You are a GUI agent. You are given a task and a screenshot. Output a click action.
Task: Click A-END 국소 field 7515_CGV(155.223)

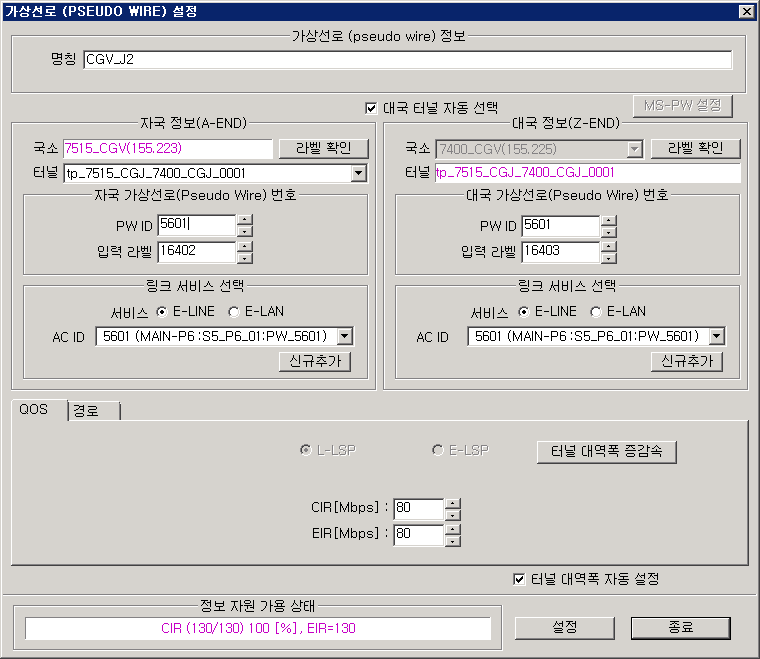pos(168,149)
